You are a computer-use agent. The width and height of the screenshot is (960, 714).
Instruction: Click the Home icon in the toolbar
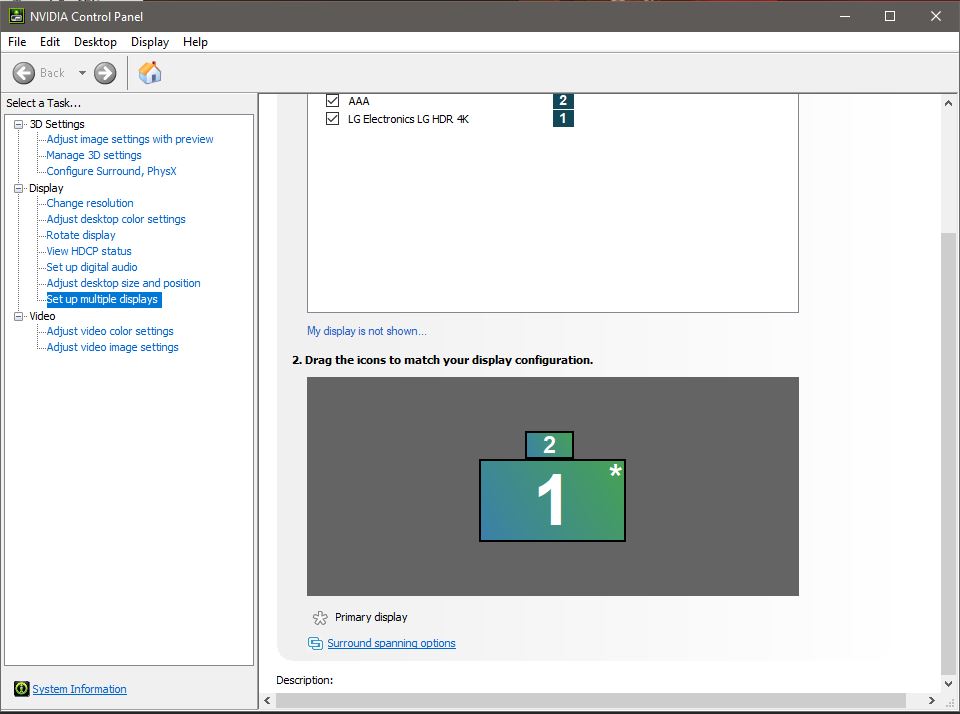click(x=149, y=73)
